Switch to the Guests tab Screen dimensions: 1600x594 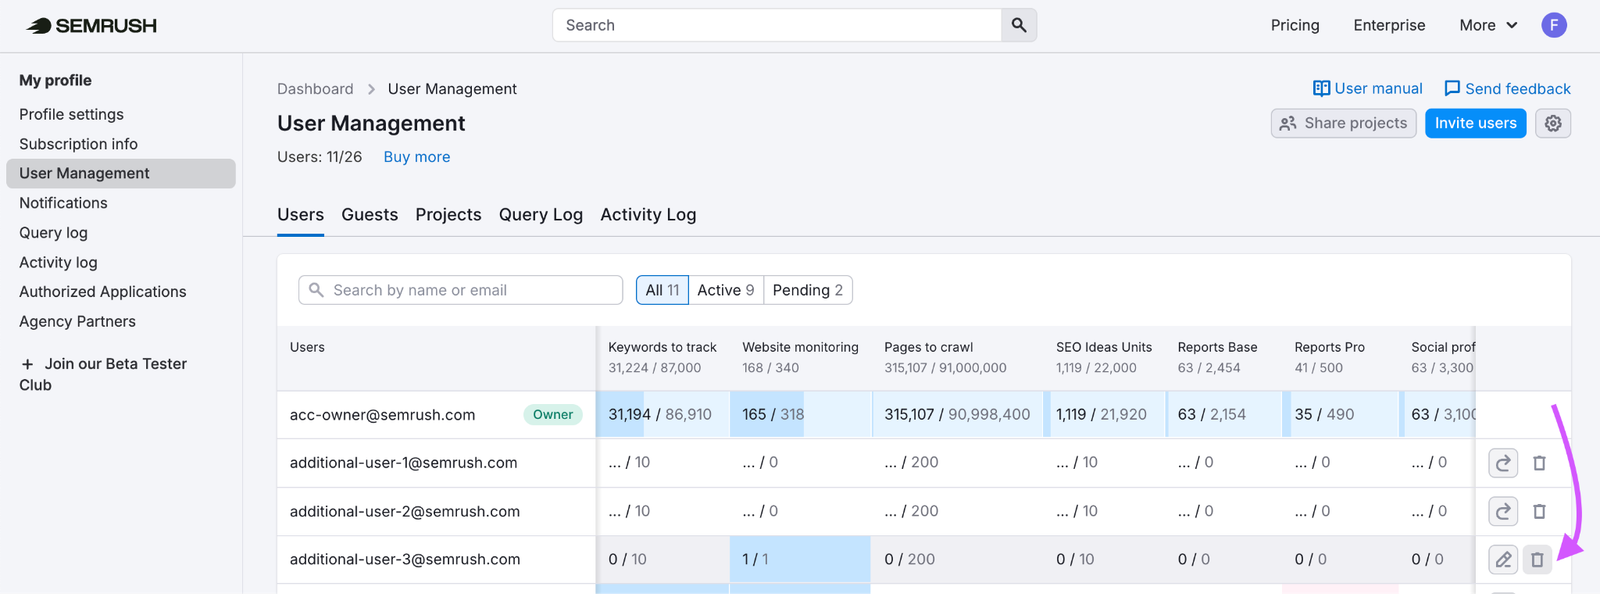pyautogui.click(x=370, y=215)
